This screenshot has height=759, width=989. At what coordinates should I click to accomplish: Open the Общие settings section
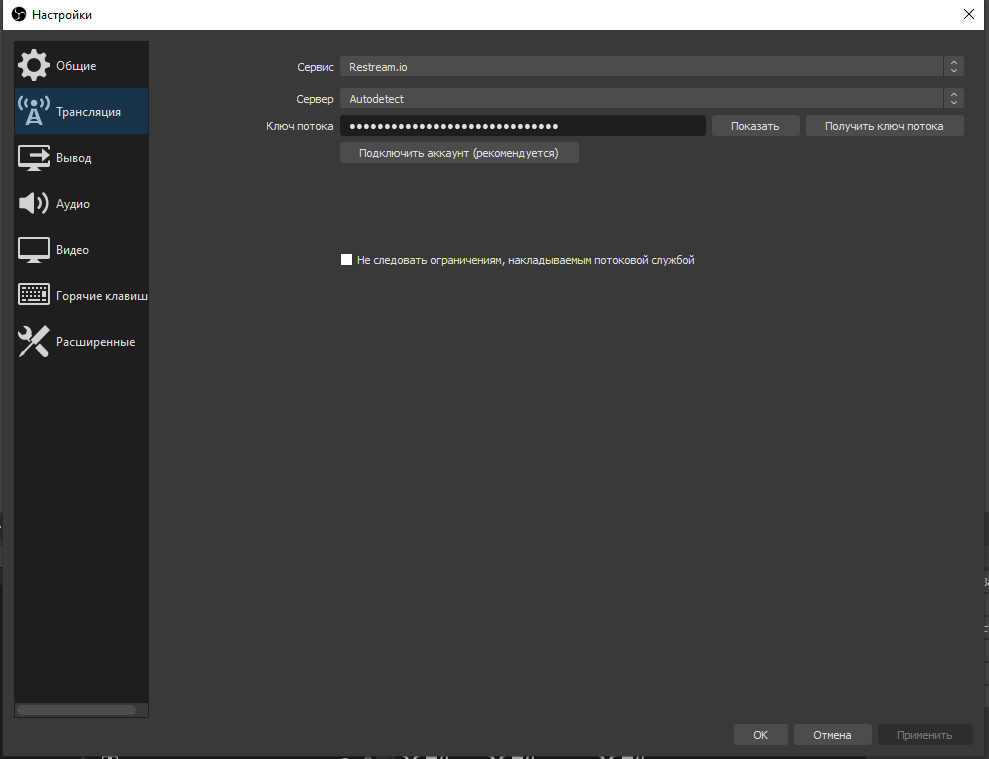[x=81, y=65]
